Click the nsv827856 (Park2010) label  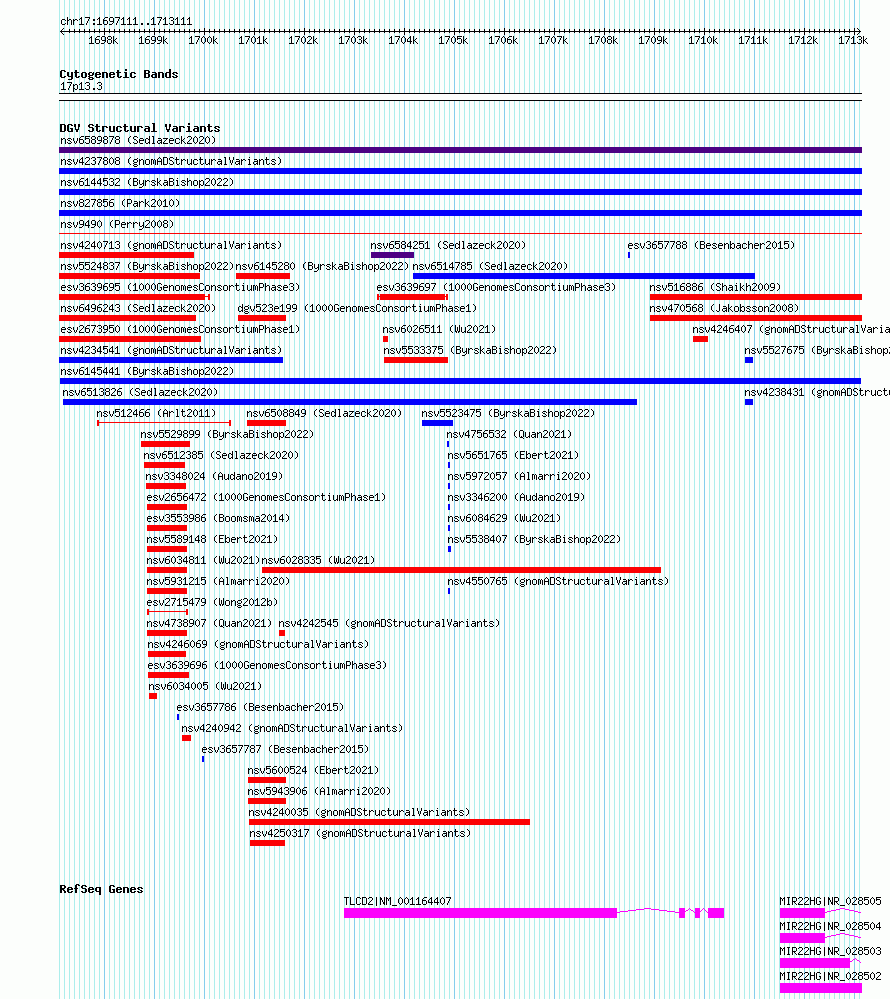(120, 203)
